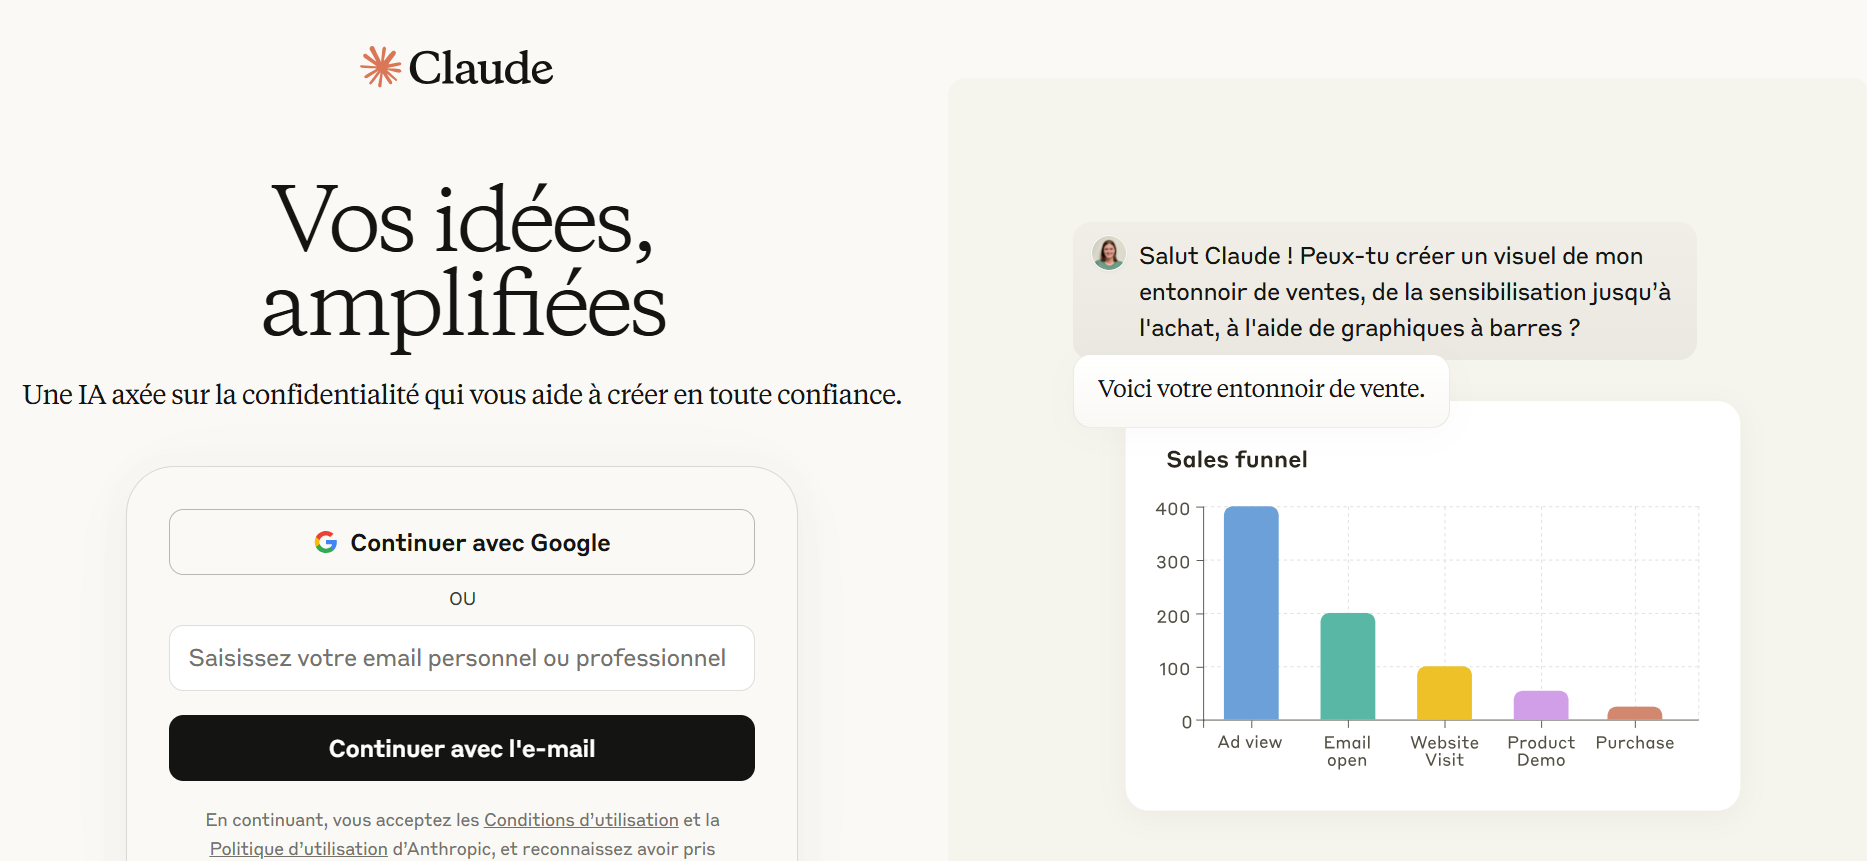Viewport: 1867px width, 861px height.
Task: Focus the email address input field
Action: click(461, 658)
